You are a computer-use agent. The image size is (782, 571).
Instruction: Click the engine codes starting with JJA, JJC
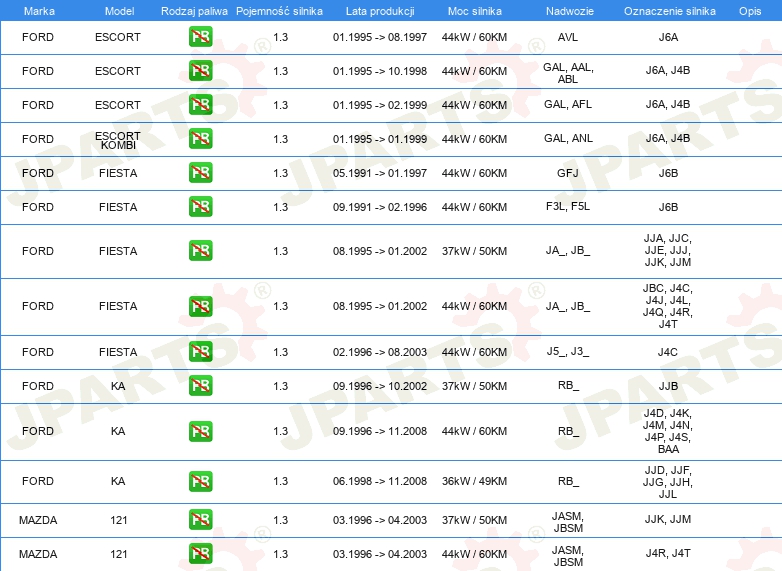point(668,250)
